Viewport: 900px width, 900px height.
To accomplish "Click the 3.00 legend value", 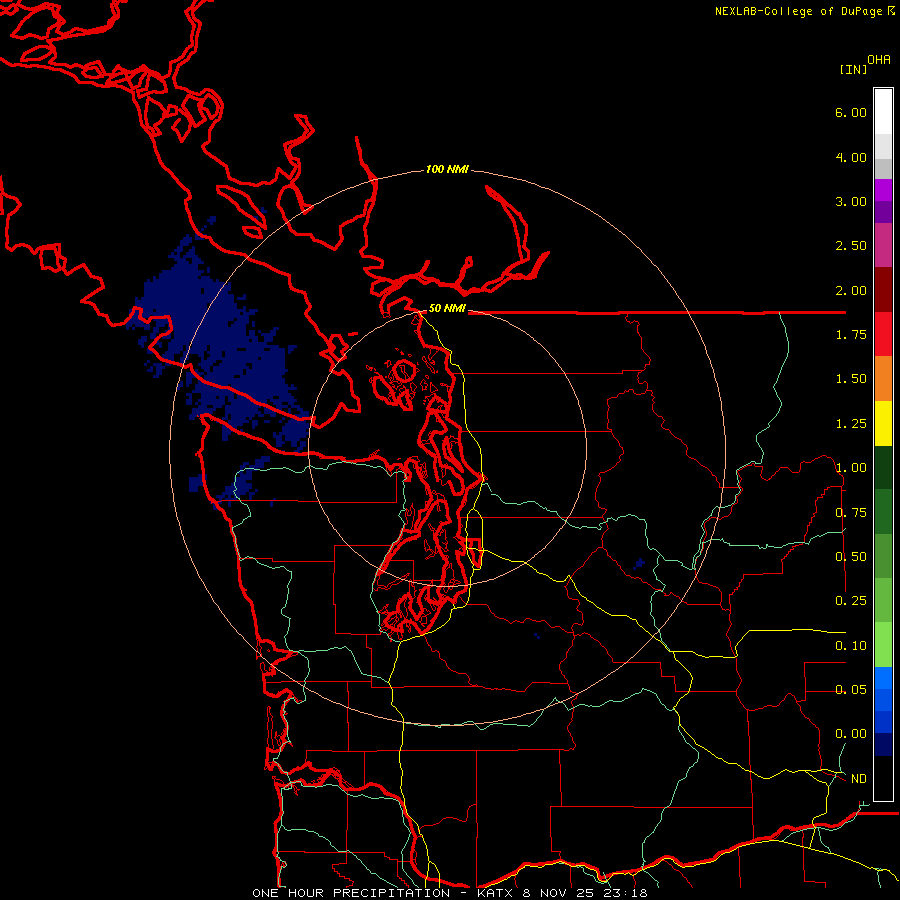I will (x=851, y=201).
